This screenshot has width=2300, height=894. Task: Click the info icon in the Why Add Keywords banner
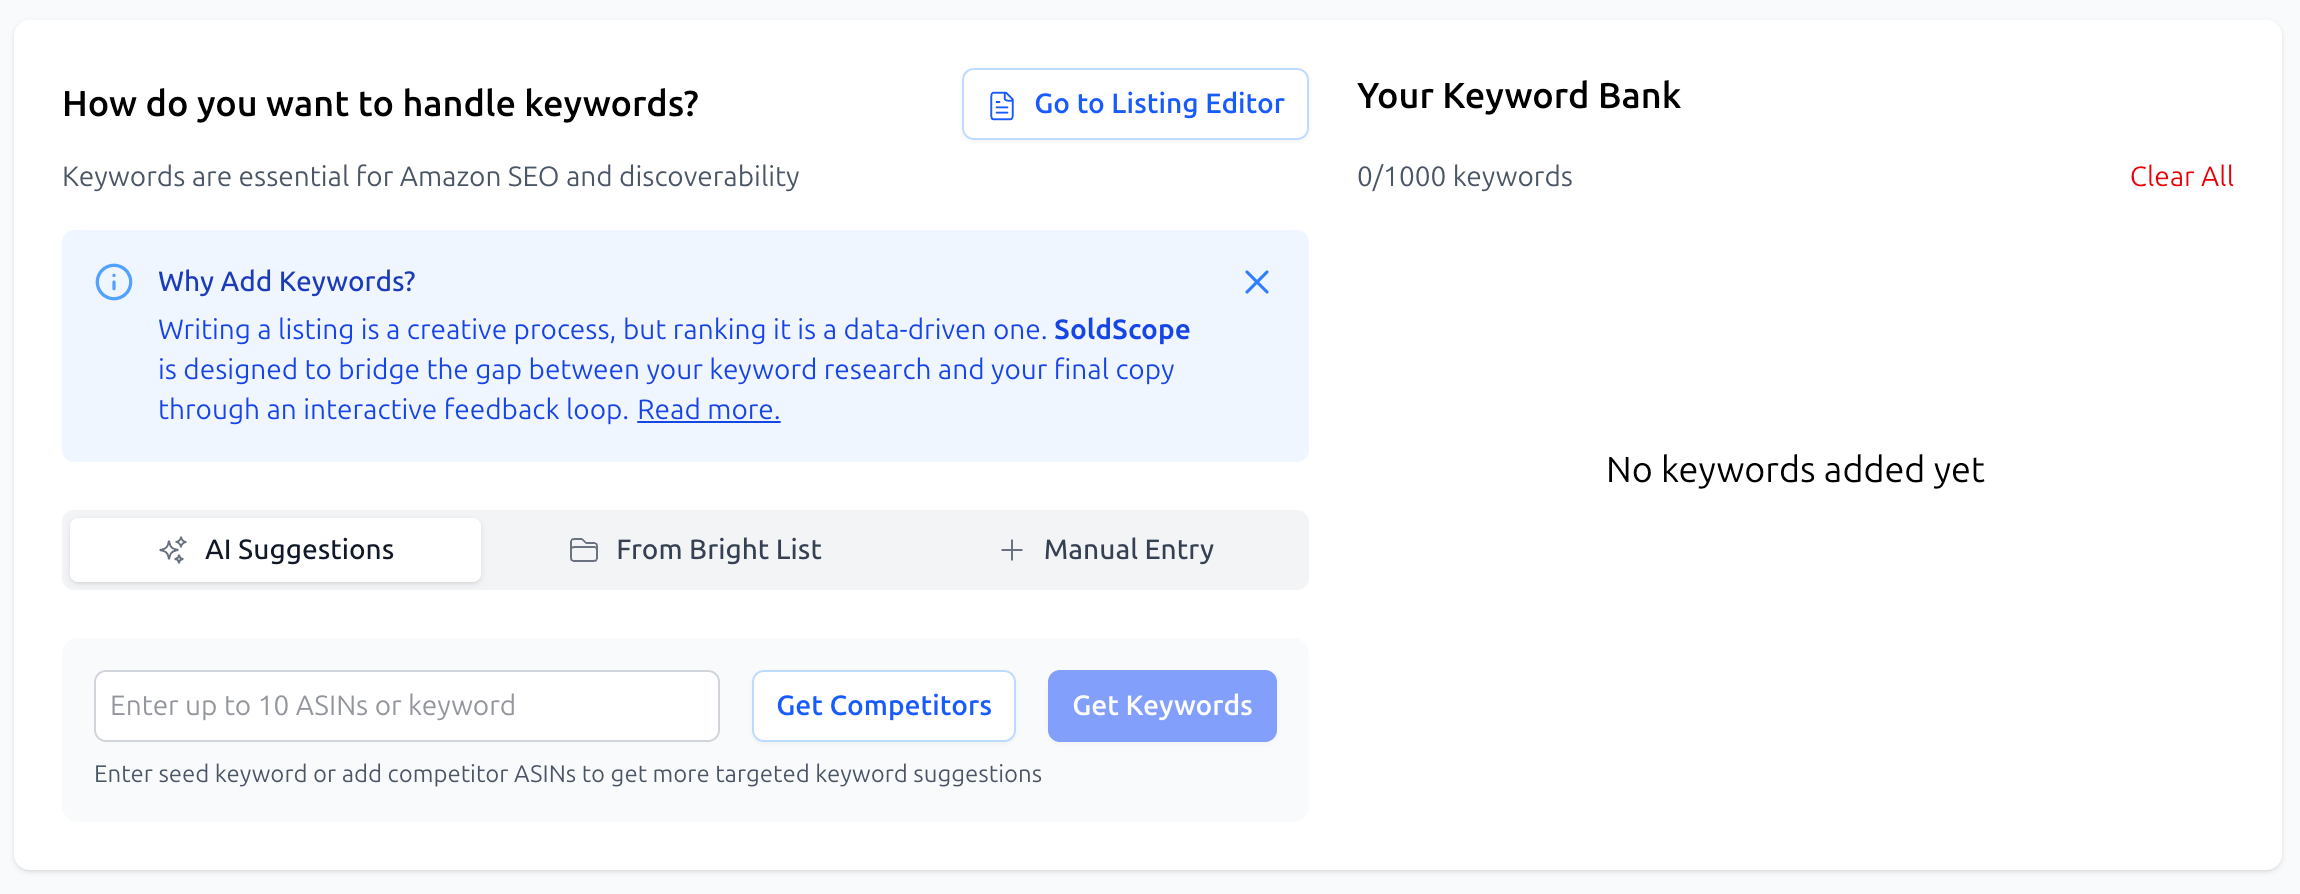coord(113,282)
